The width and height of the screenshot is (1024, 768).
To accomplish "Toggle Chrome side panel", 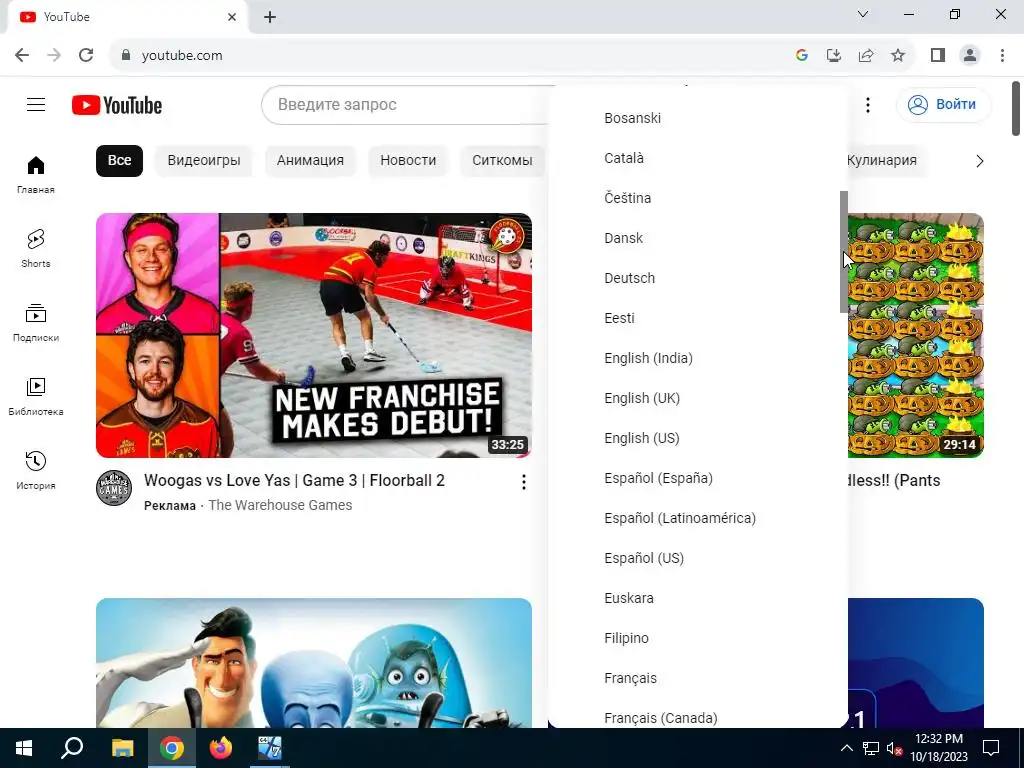I will (938, 56).
